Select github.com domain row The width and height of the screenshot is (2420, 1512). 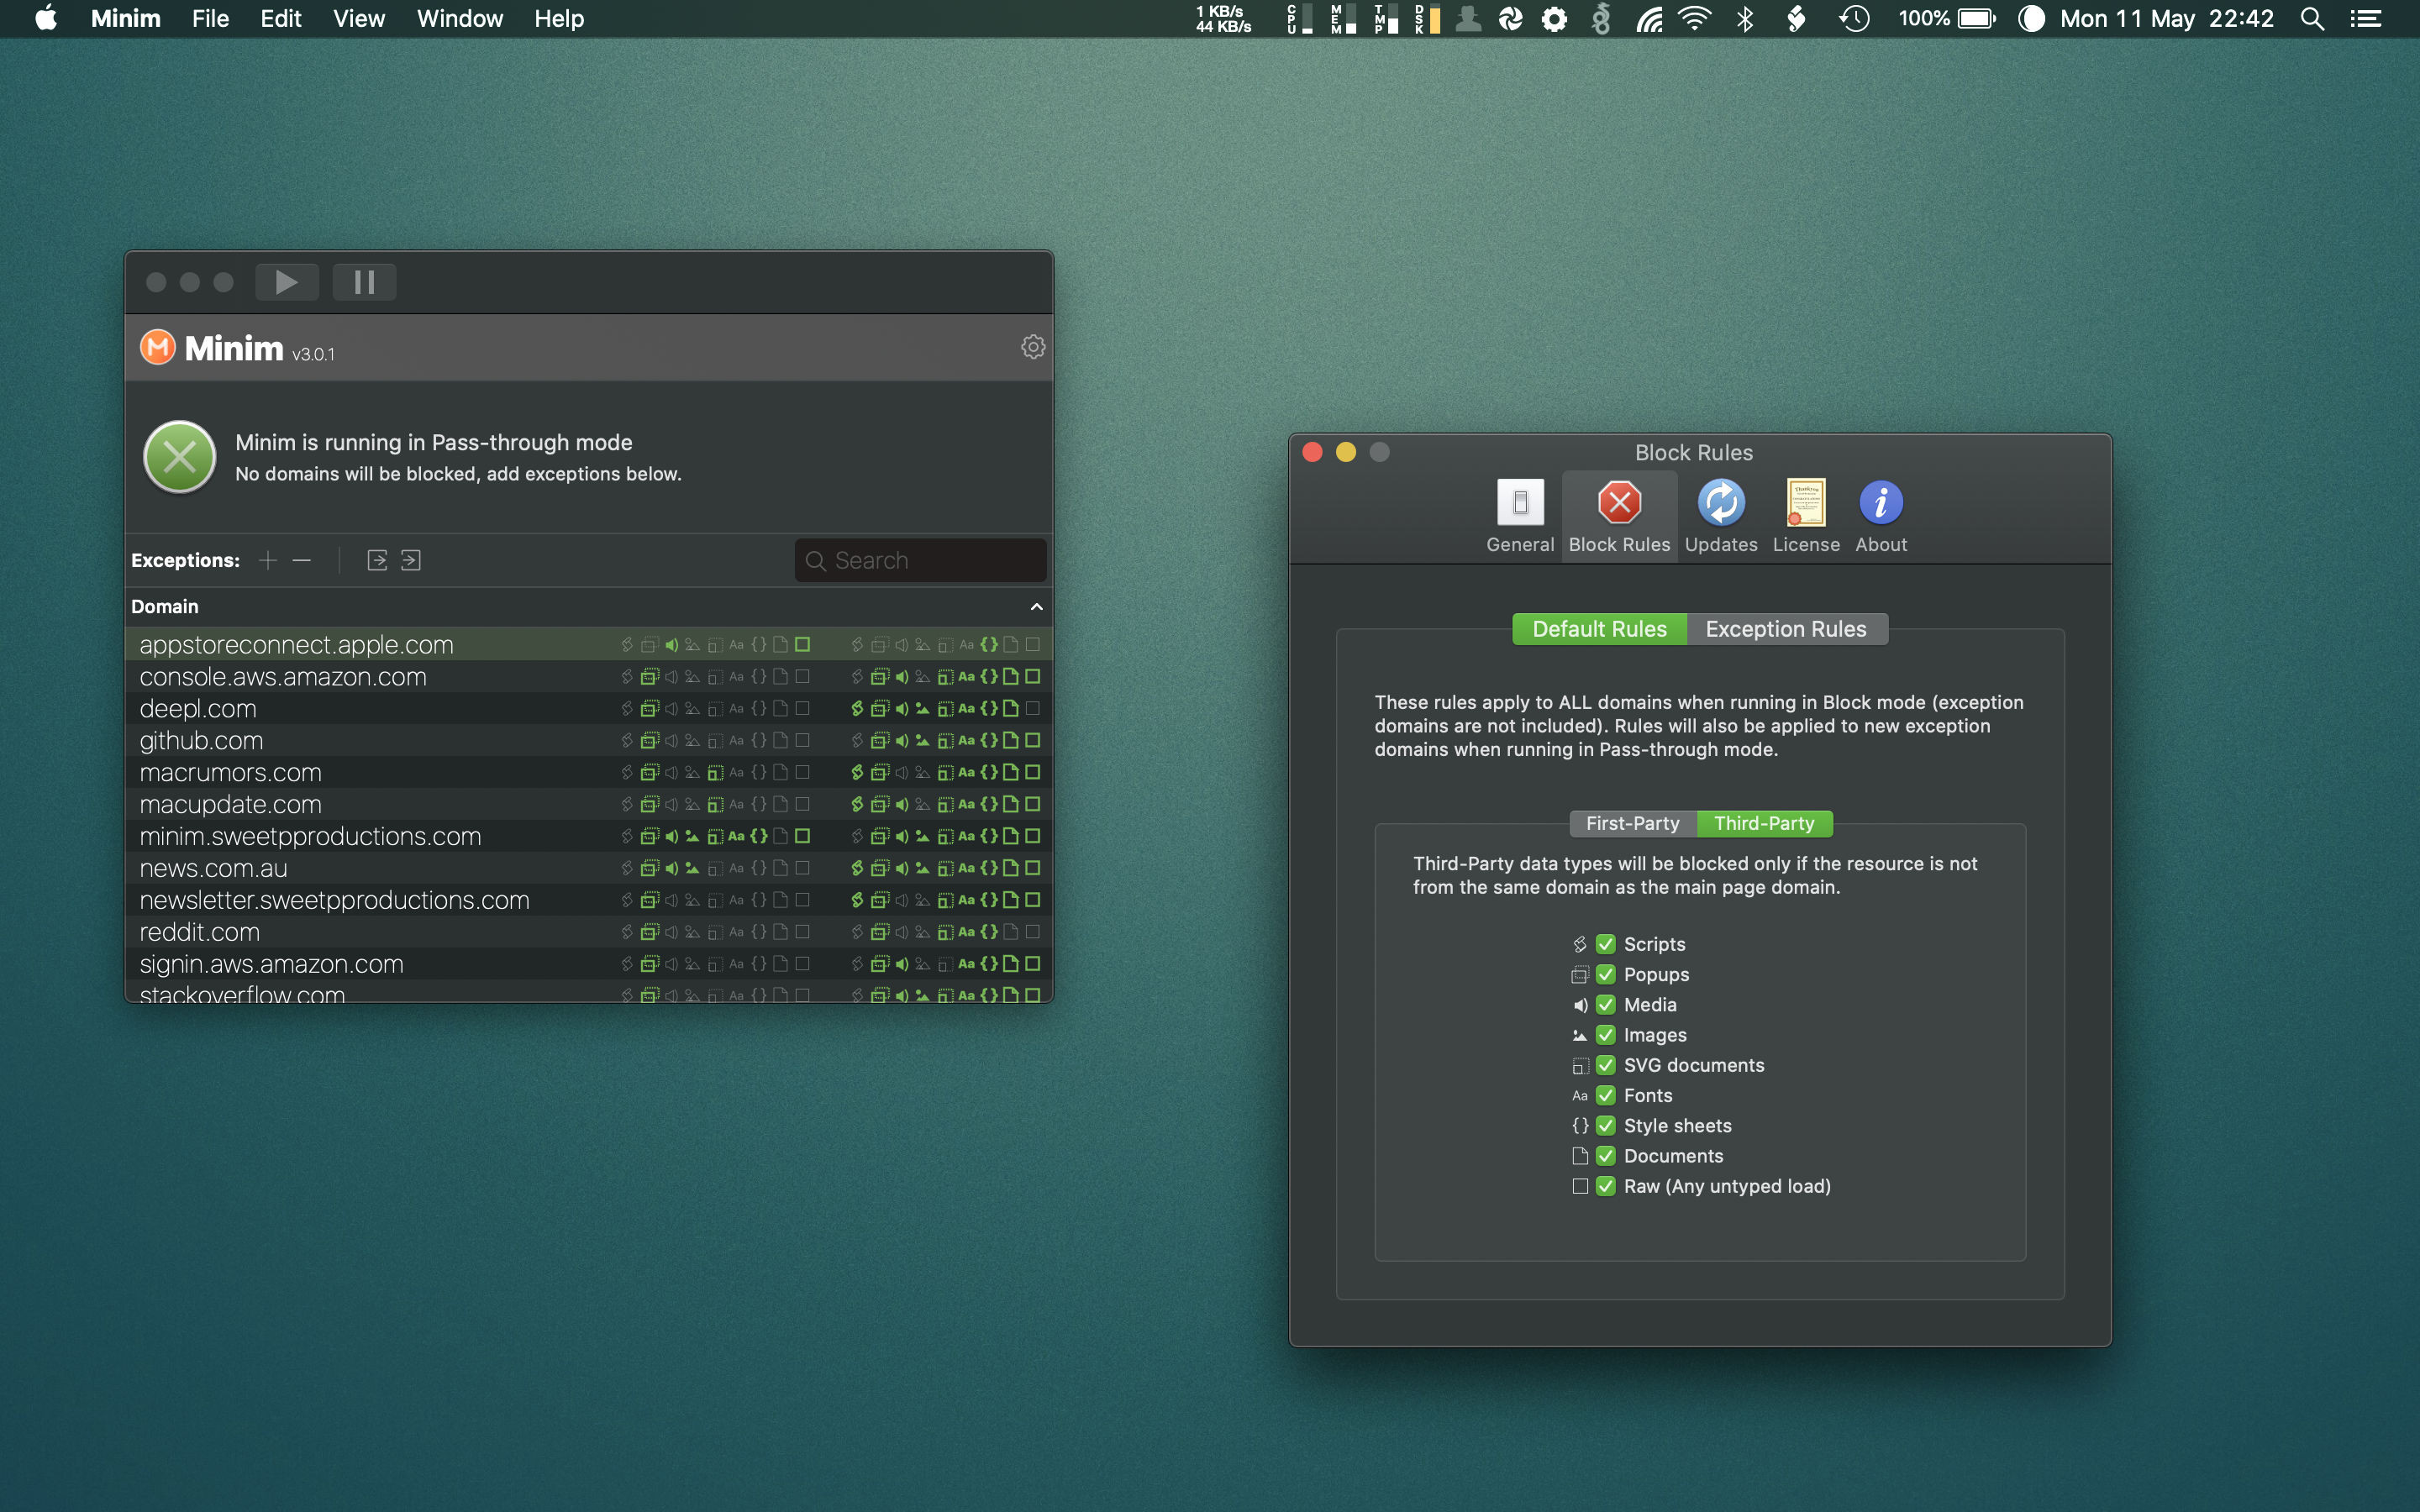point(589,740)
